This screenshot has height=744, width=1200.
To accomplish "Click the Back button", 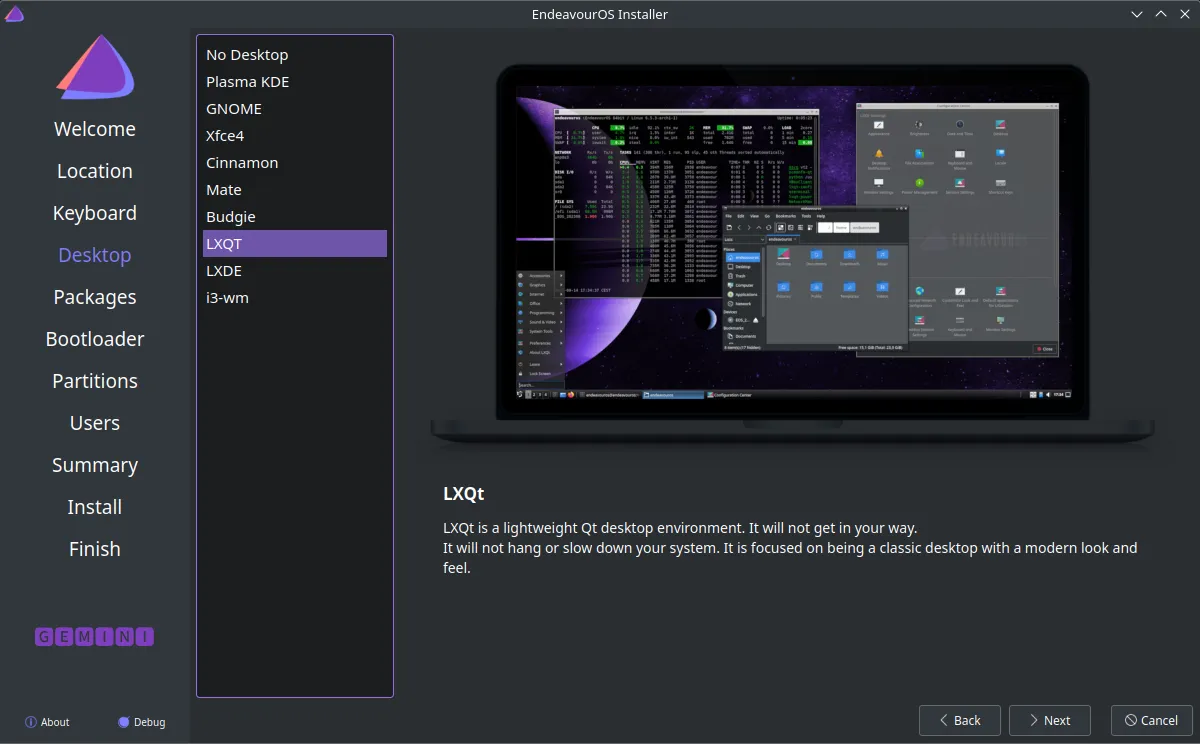I will tap(960, 720).
